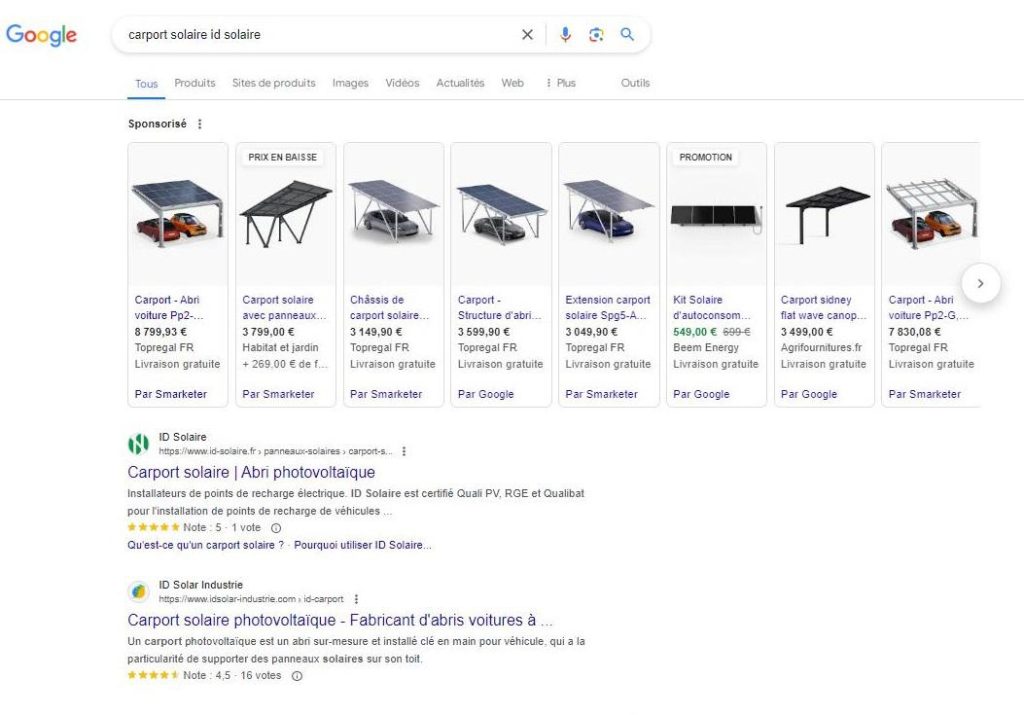The image size is (1024, 715).
Task: Expand the Plus menu in search tabs
Action: 560,83
